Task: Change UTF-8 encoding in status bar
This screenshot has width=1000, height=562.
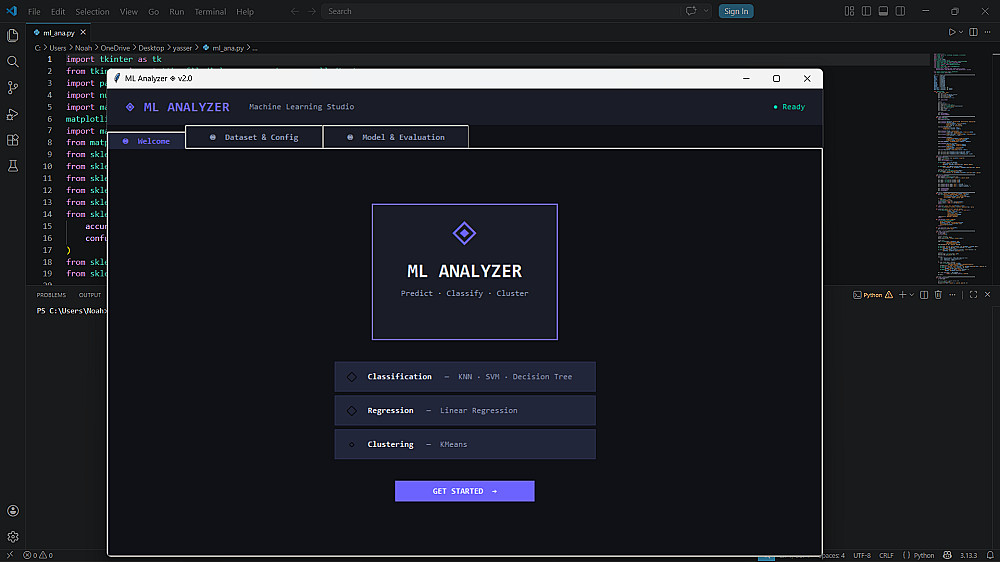Action: tap(862, 556)
